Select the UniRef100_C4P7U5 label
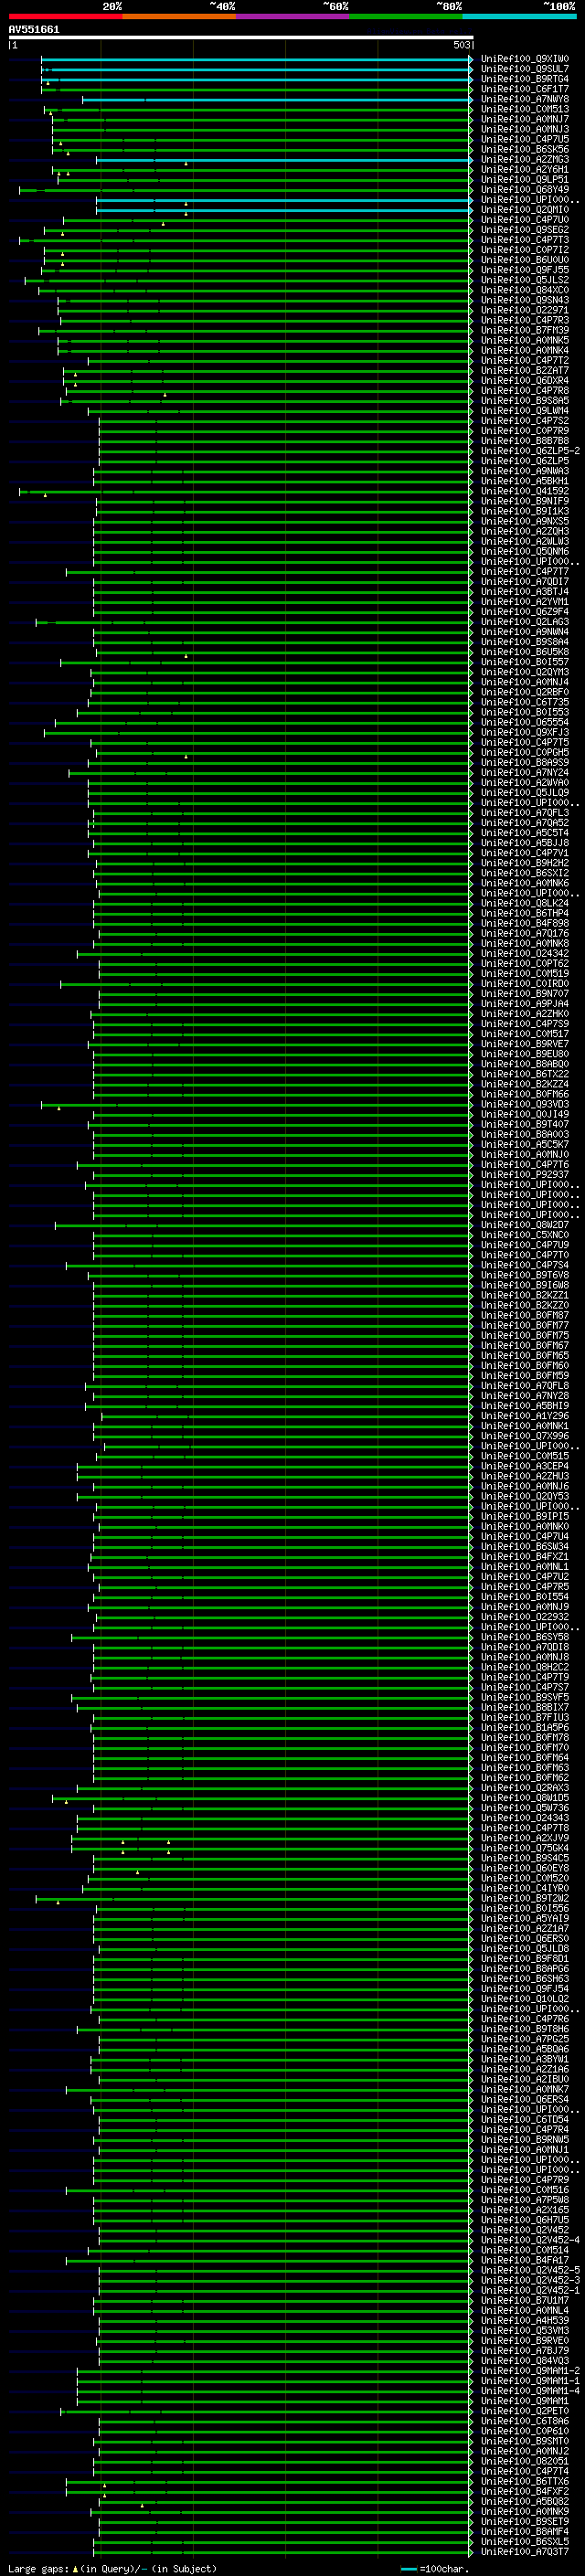The width and height of the screenshot is (585, 2576). (525, 139)
